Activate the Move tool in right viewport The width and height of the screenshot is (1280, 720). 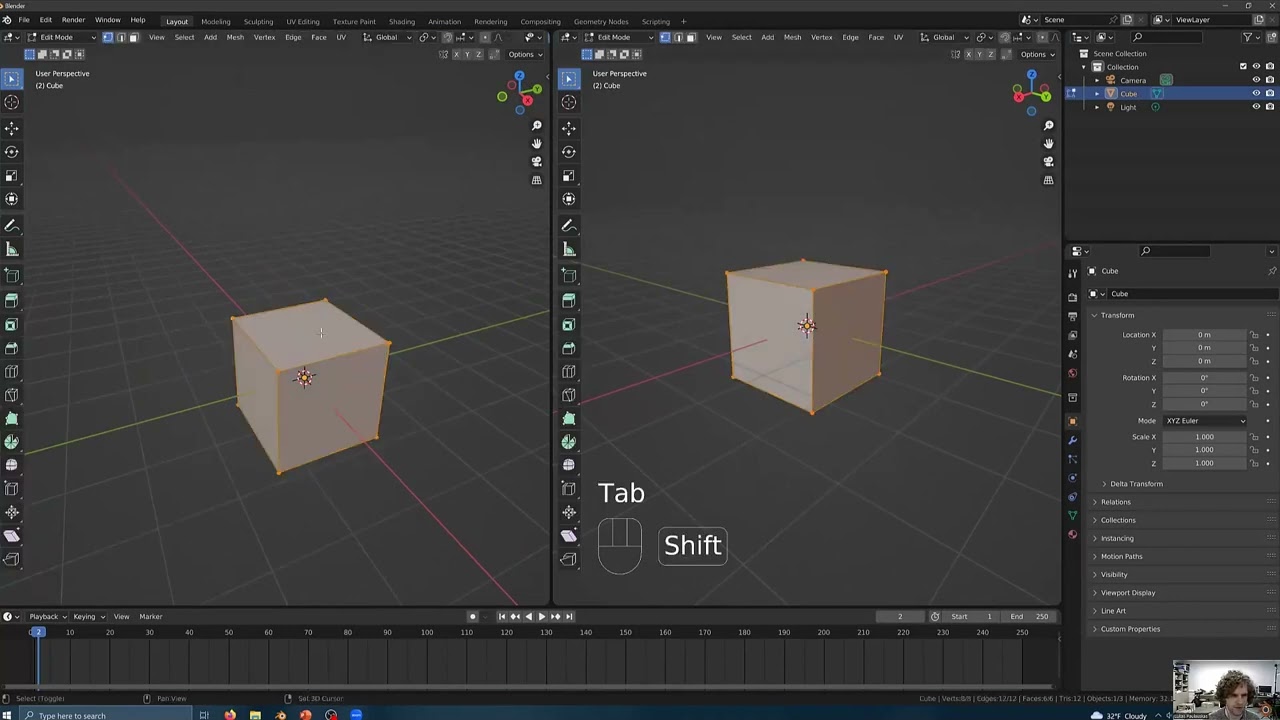(569, 128)
